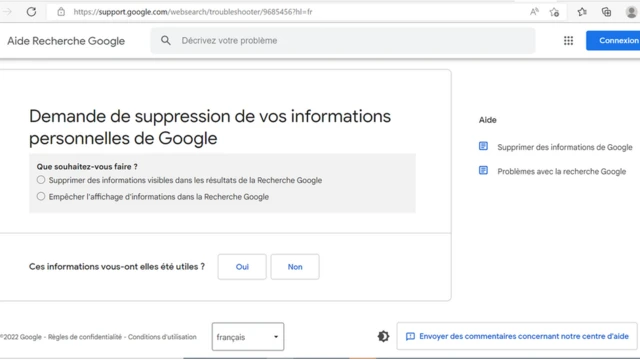Click "Ces informations vous-ont elles été utiles ?" text
Viewport: 640px width, 360px height.
pos(117,267)
